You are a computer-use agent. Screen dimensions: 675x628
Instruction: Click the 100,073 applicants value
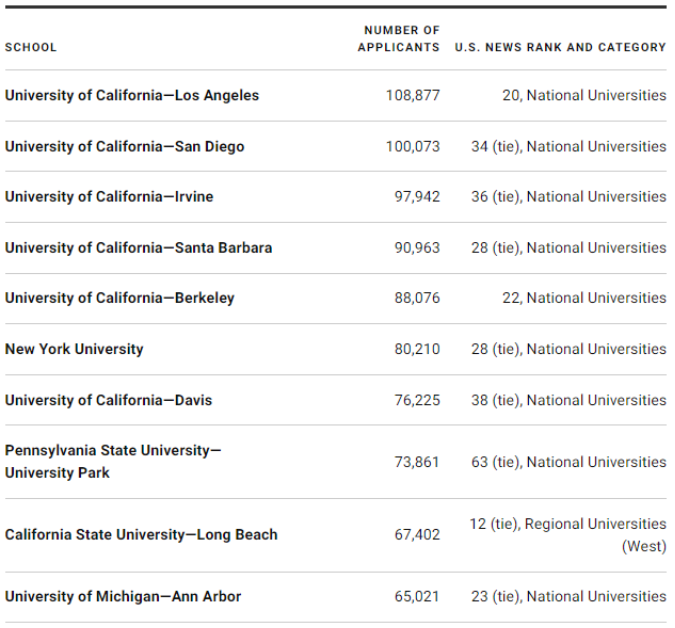[x=412, y=147]
